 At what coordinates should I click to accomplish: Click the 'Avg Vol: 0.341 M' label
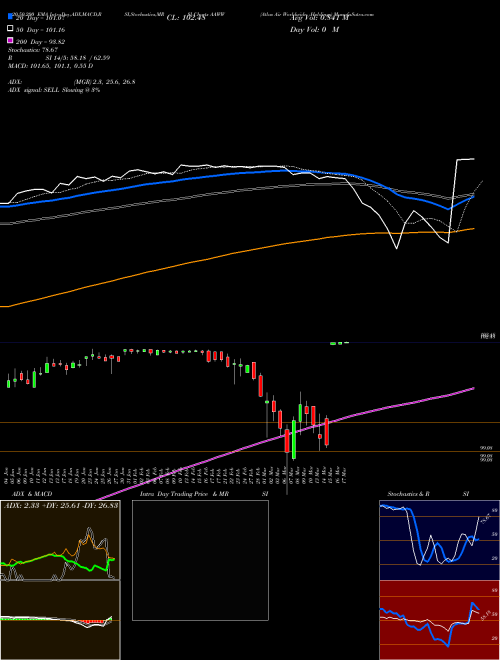pos(319,18)
